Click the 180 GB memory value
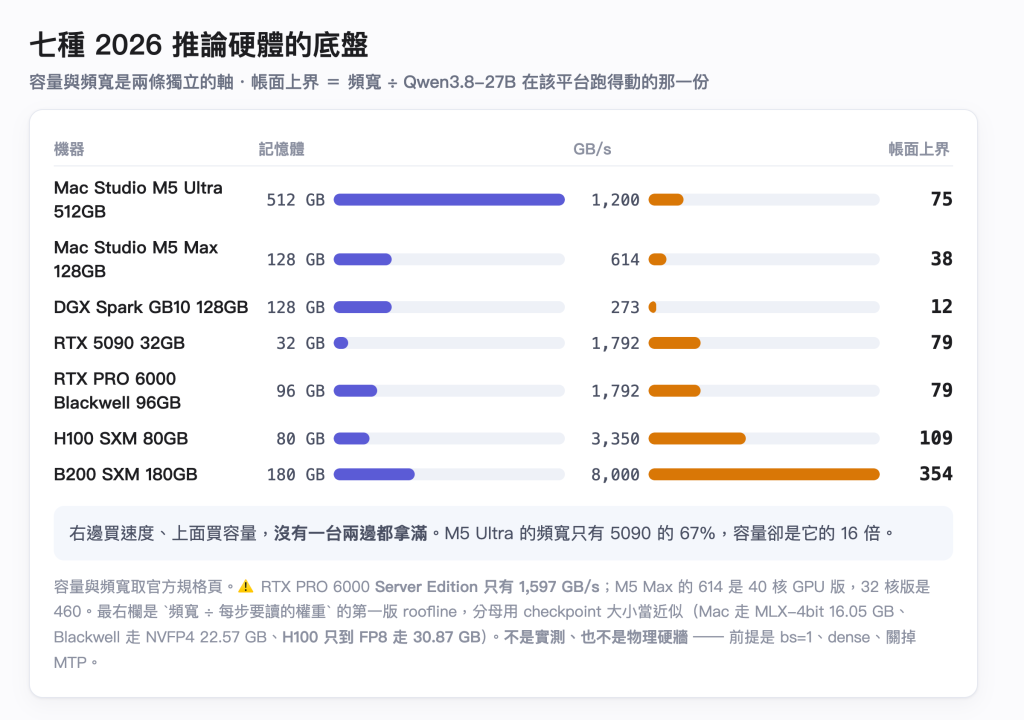 click(296, 474)
